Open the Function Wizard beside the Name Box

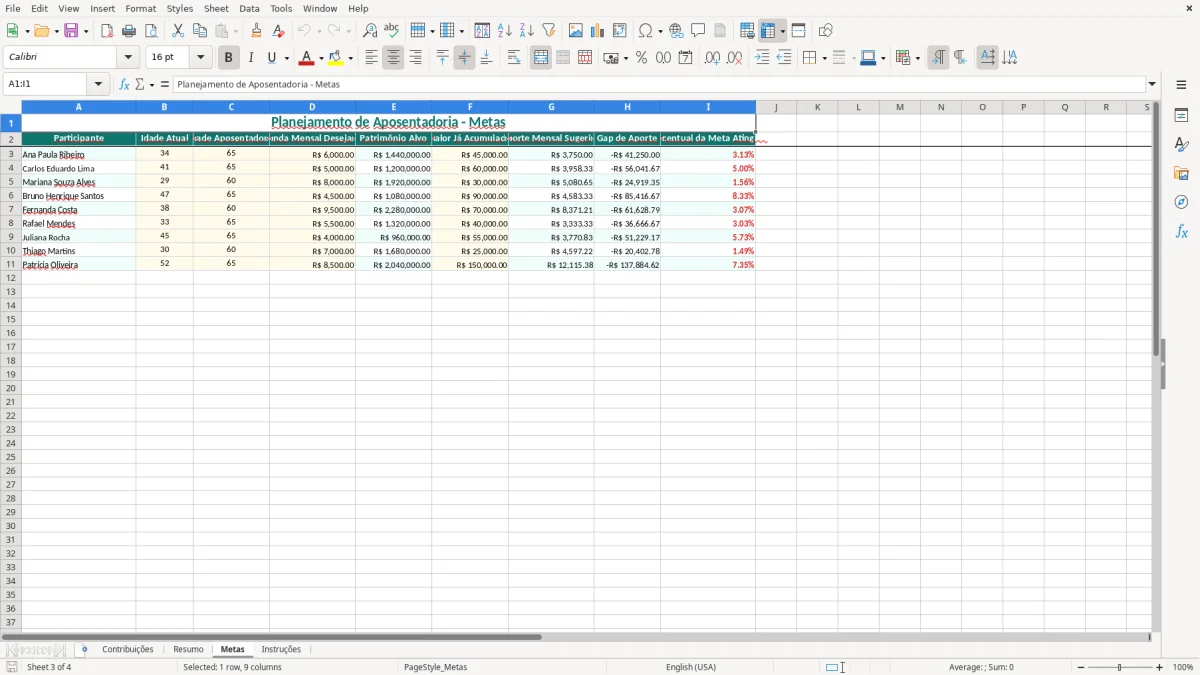tap(124, 85)
